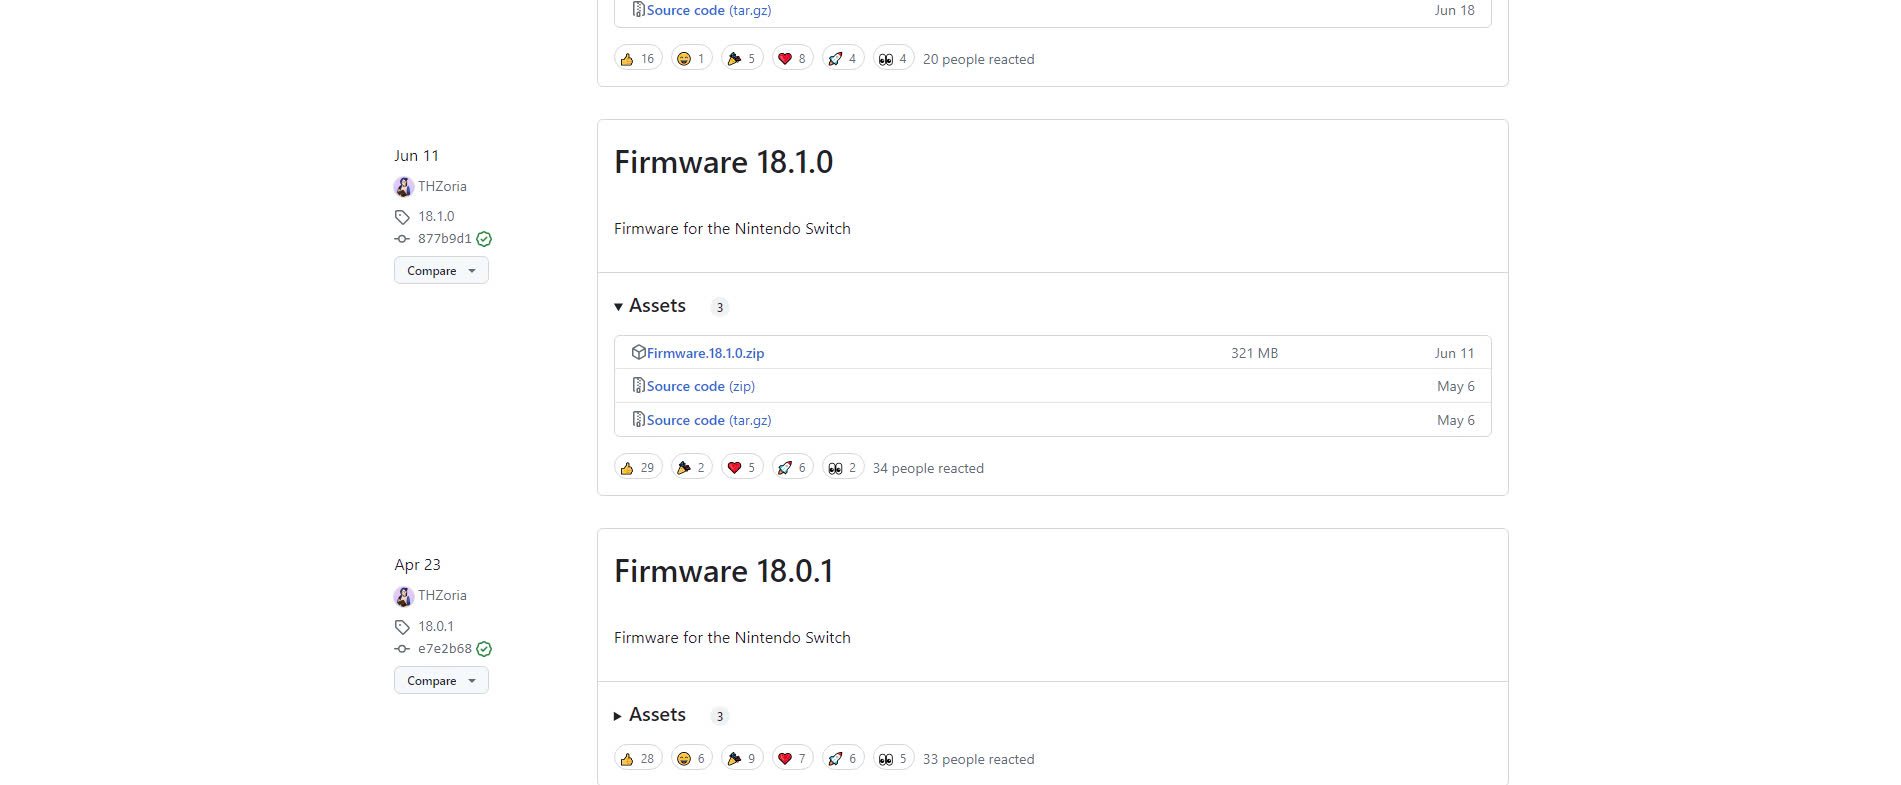Download Source code (tar.gz) dated May 6

[709, 420]
